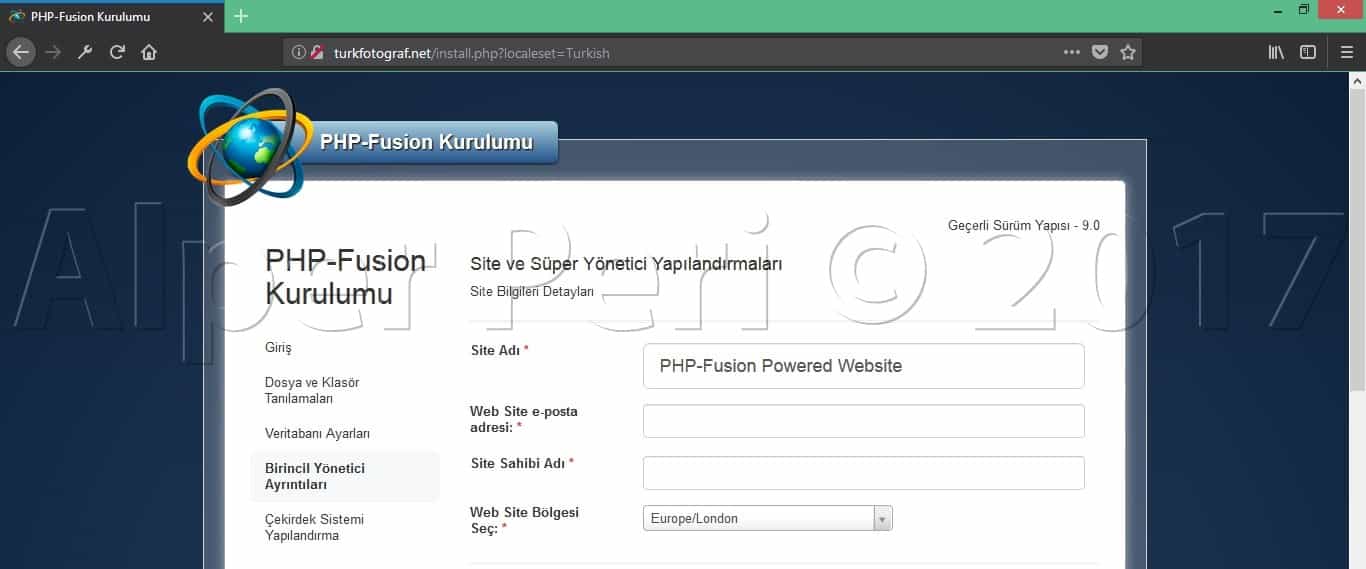Click the PHP-Fusion Kurulumu banner title

(426, 142)
